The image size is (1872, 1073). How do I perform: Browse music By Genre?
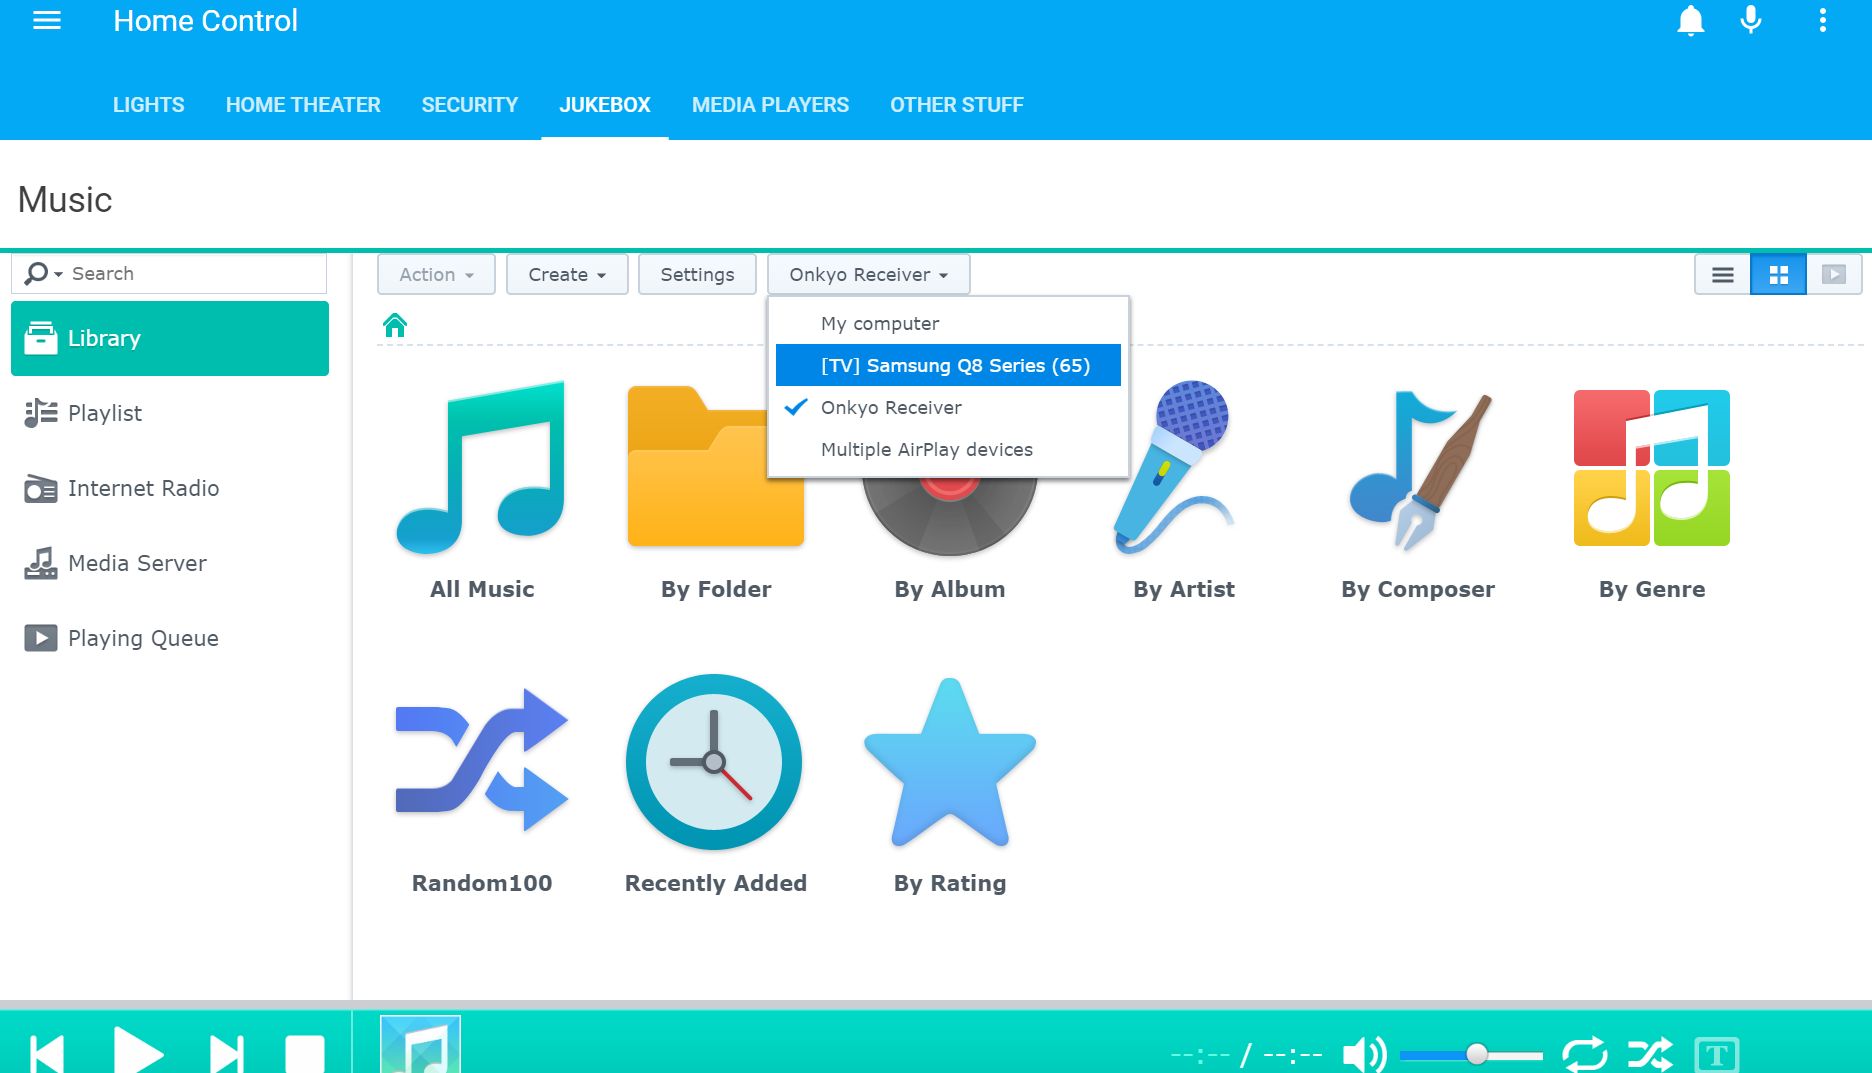click(x=1652, y=492)
